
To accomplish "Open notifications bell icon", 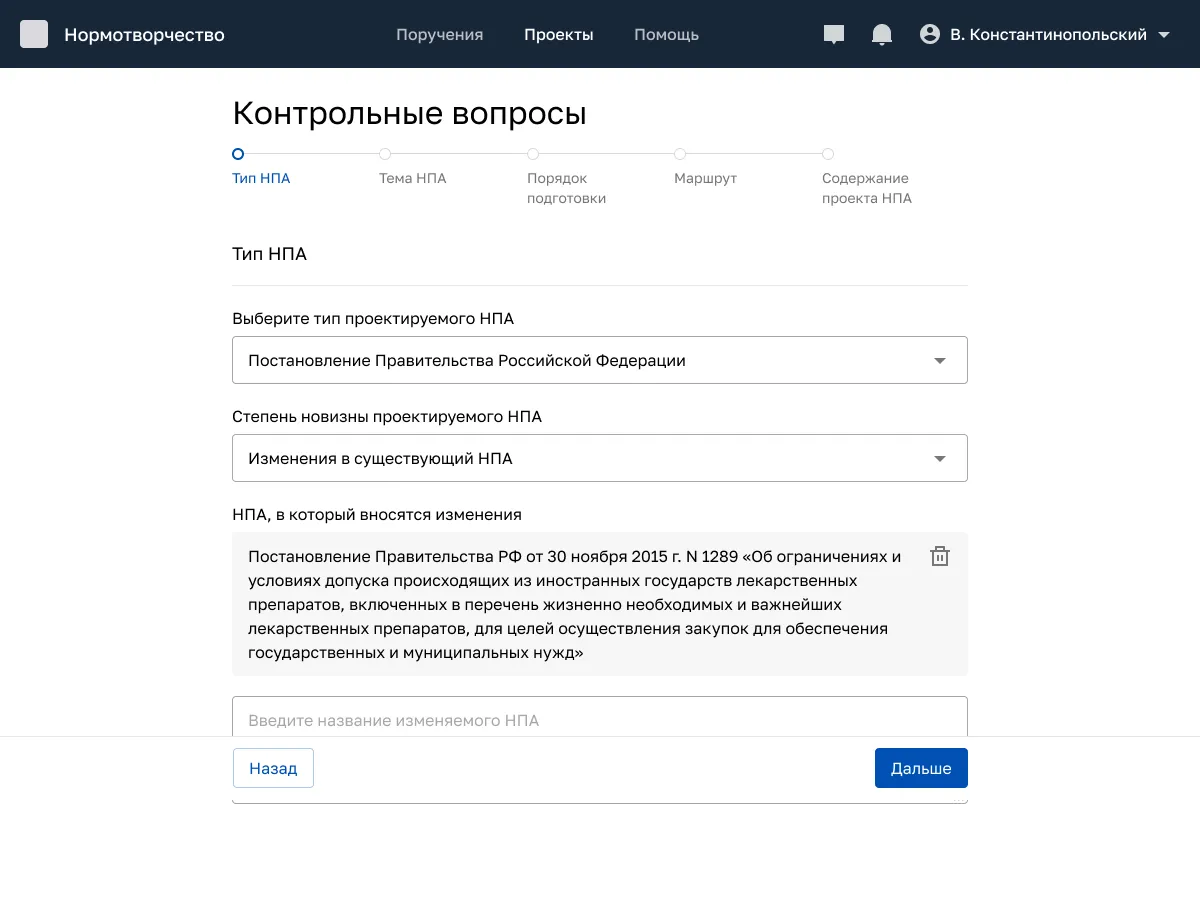I will (x=882, y=35).
